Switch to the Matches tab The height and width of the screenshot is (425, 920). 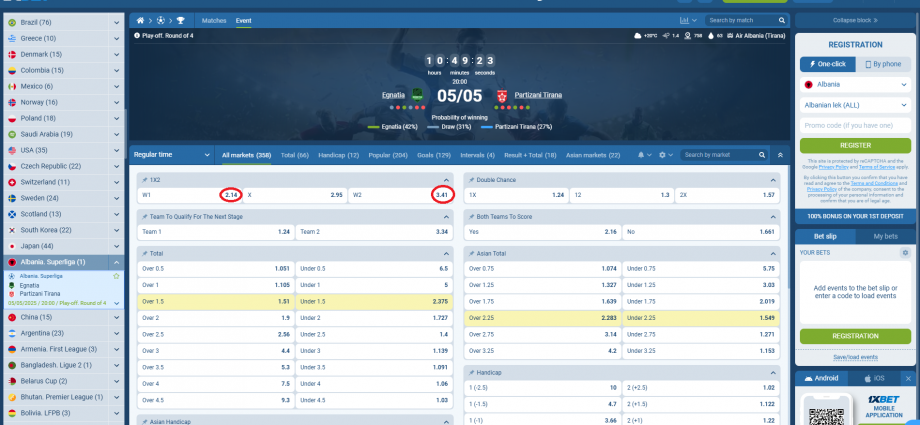(x=214, y=21)
